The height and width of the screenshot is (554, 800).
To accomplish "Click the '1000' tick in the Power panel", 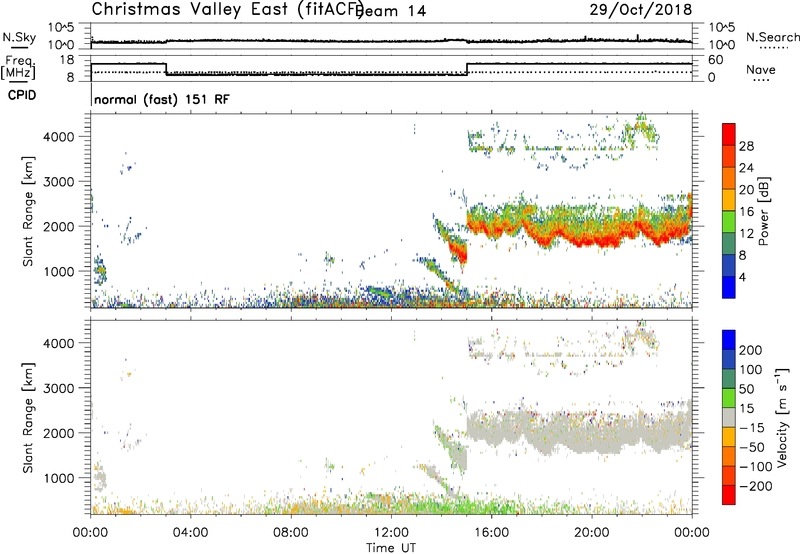I will pyautogui.click(x=59, y=271).
